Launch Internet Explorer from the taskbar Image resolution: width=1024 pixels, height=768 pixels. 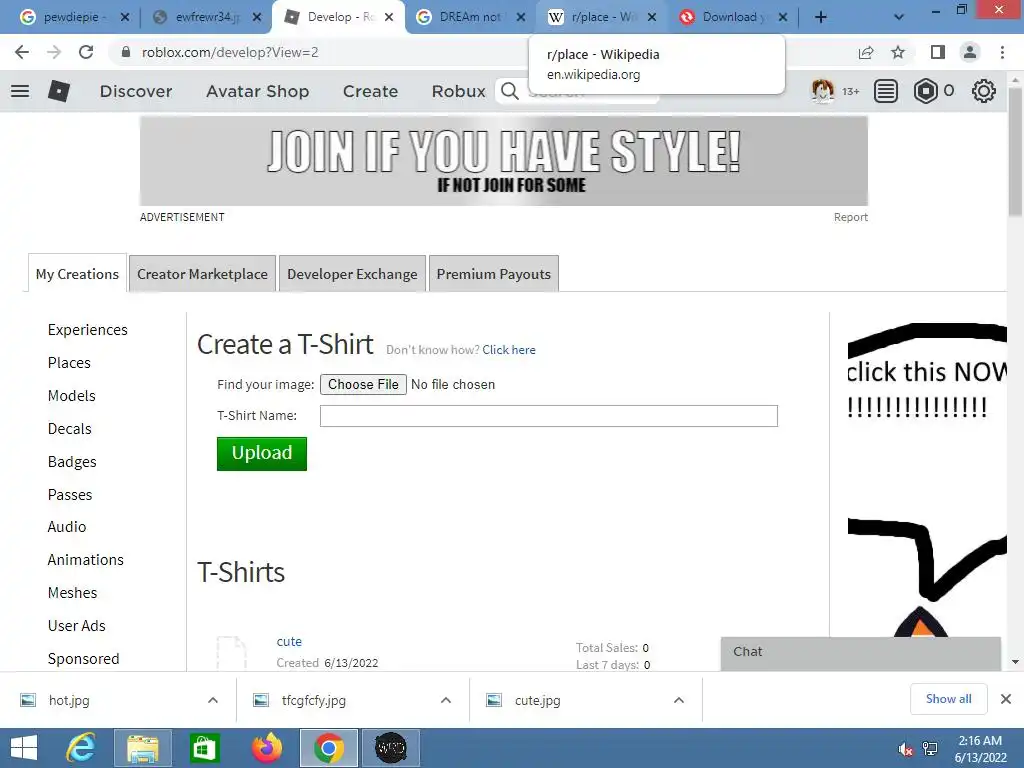81,748
